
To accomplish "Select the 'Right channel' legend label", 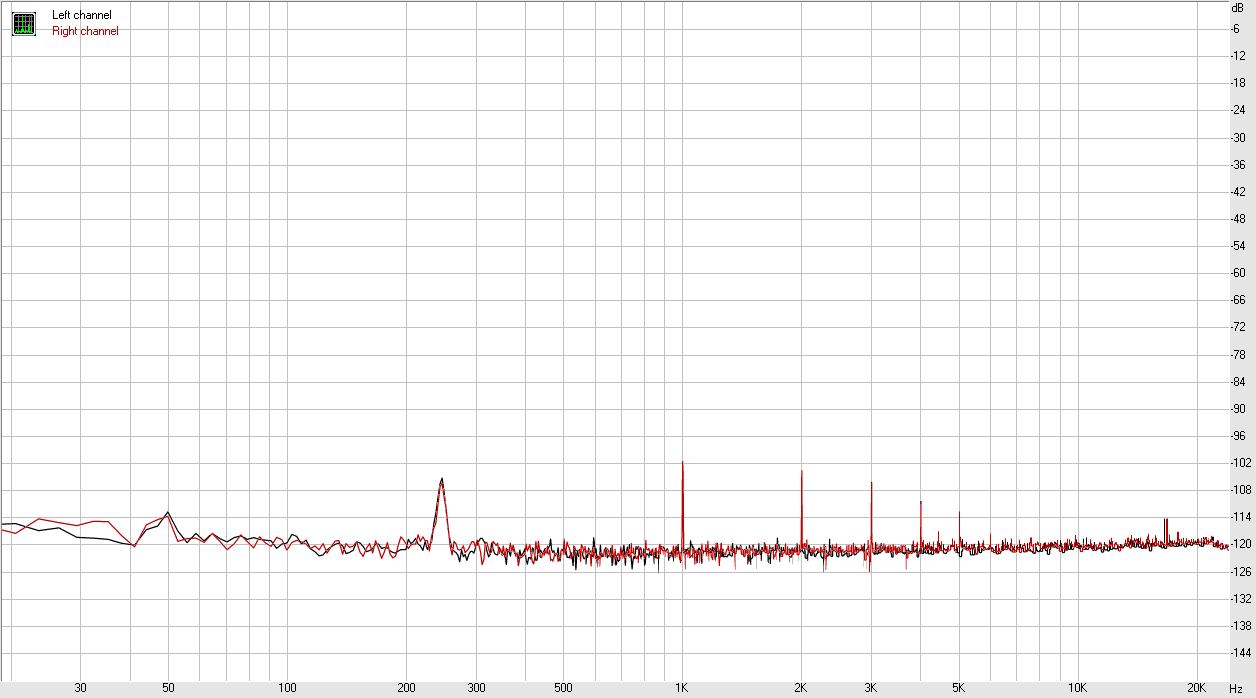I will coord(85,31).
